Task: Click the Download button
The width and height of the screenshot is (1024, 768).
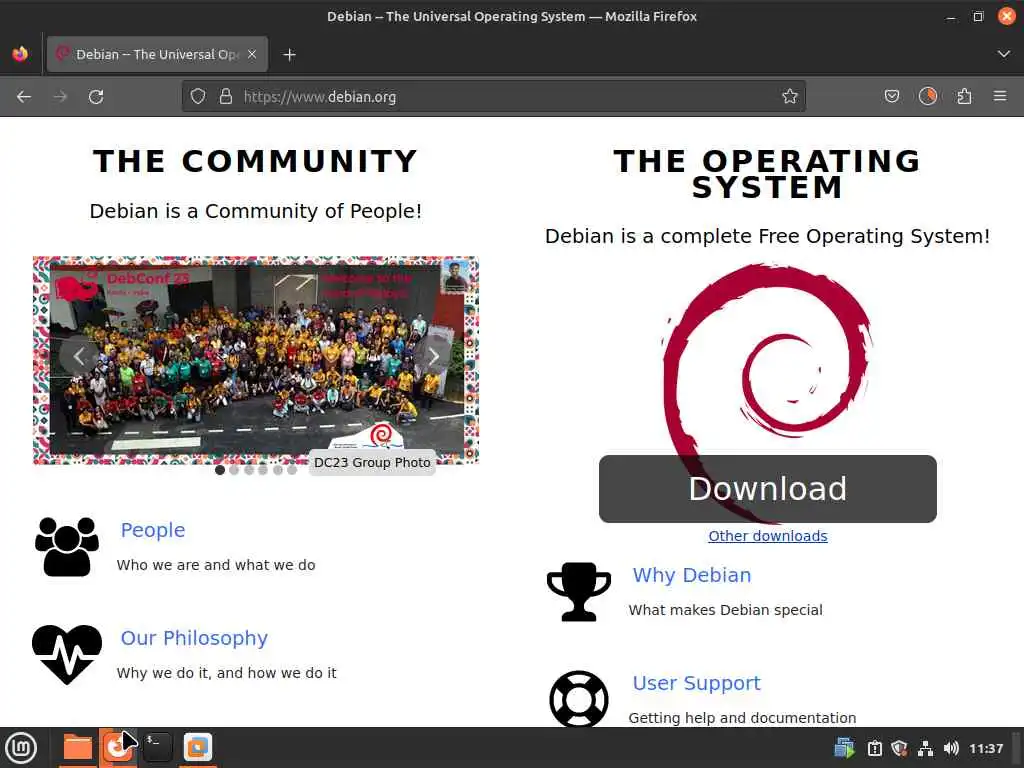Action: 767,488
